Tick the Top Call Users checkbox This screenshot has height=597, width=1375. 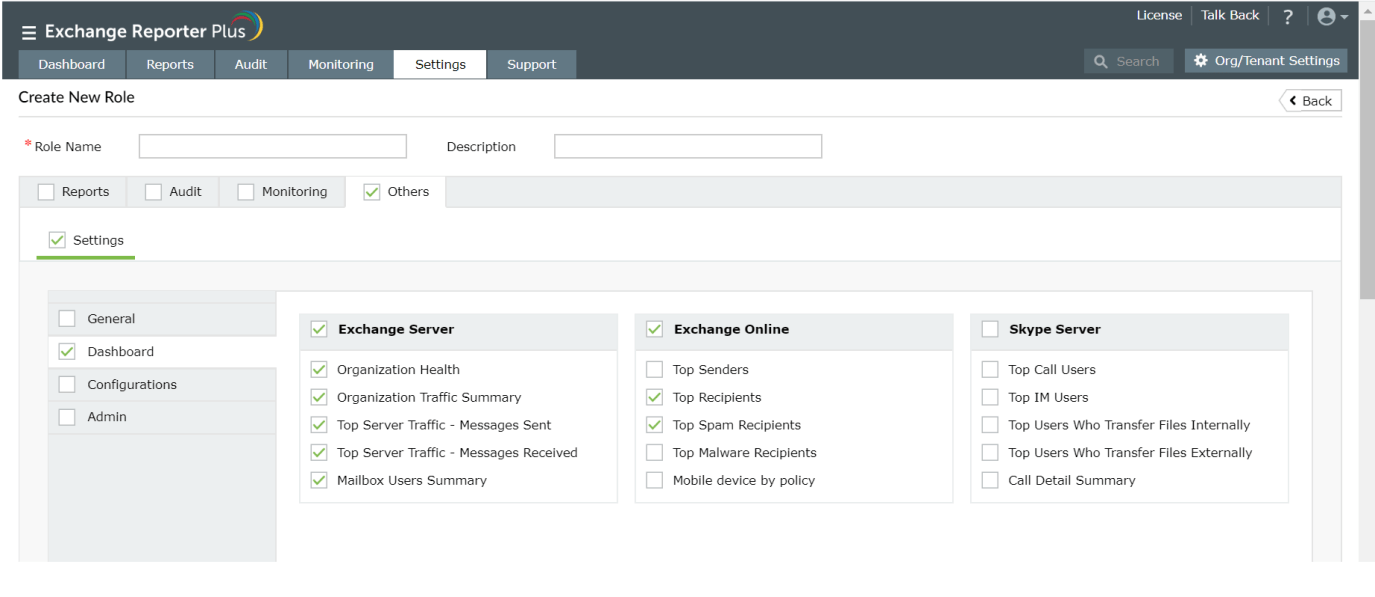pyautogui.click(x=990, y=370)
